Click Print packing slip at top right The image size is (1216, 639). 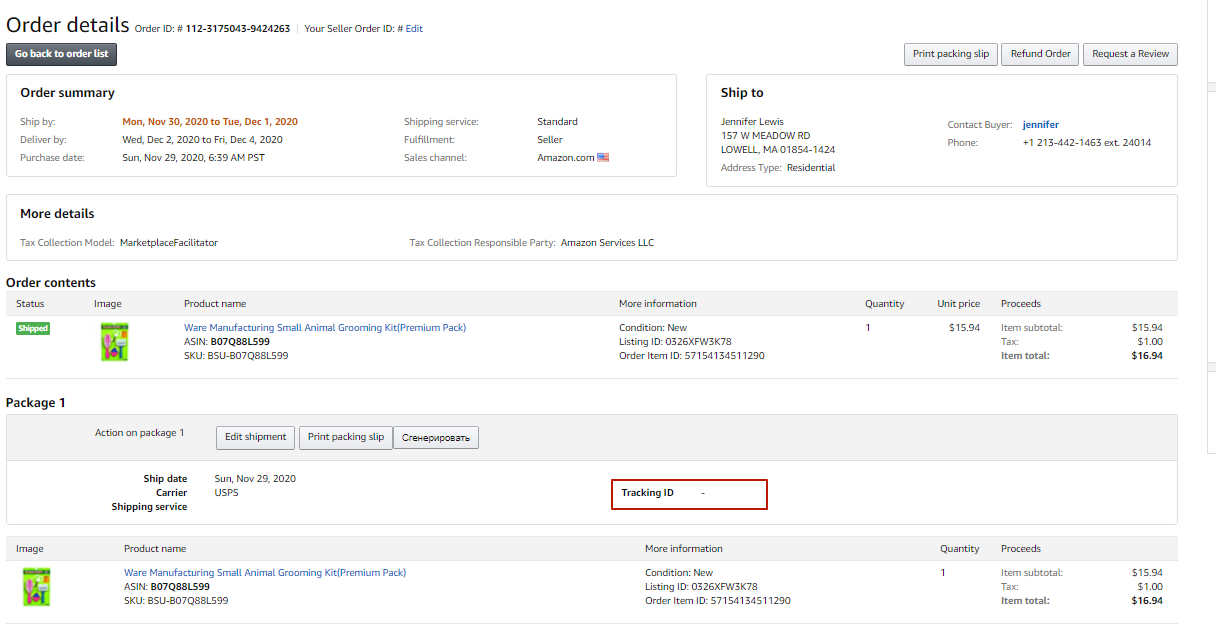point(950,54)
